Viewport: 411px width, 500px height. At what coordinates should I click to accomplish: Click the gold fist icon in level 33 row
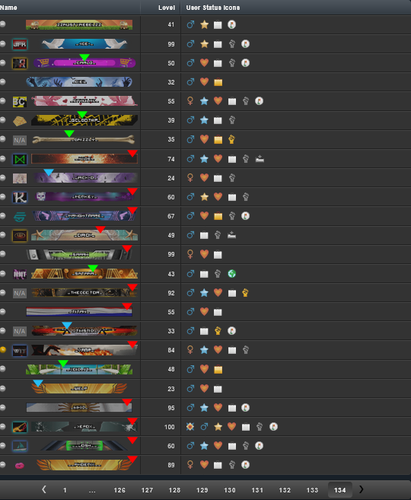[218, 331]
